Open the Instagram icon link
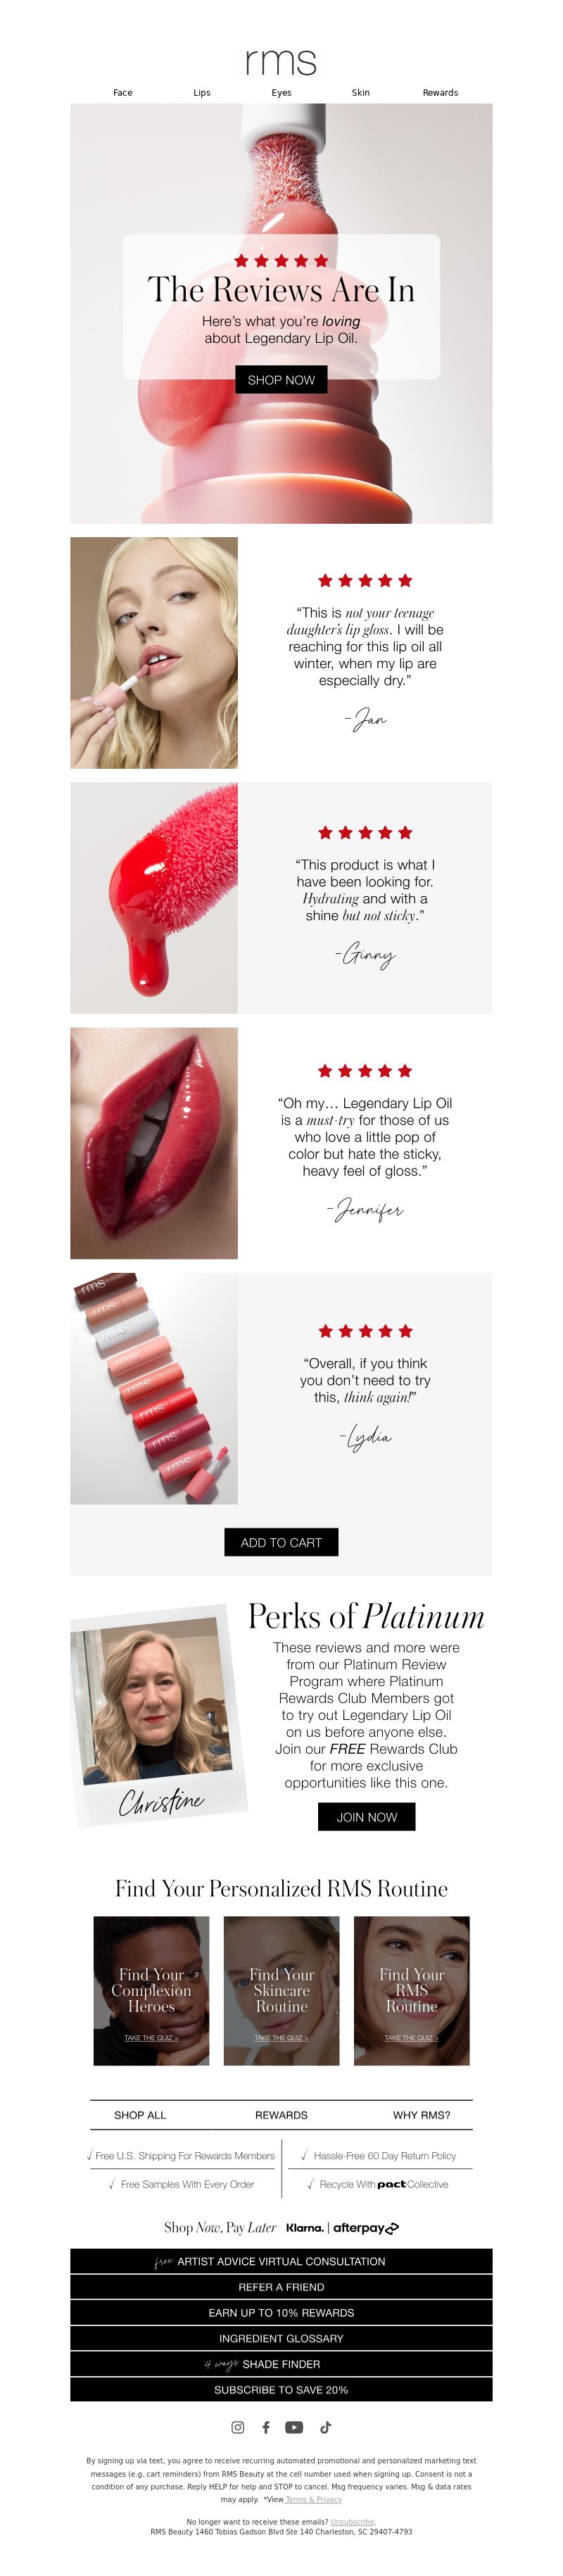The width and height of the screenshot is (563, 2576). point(238,2427)
